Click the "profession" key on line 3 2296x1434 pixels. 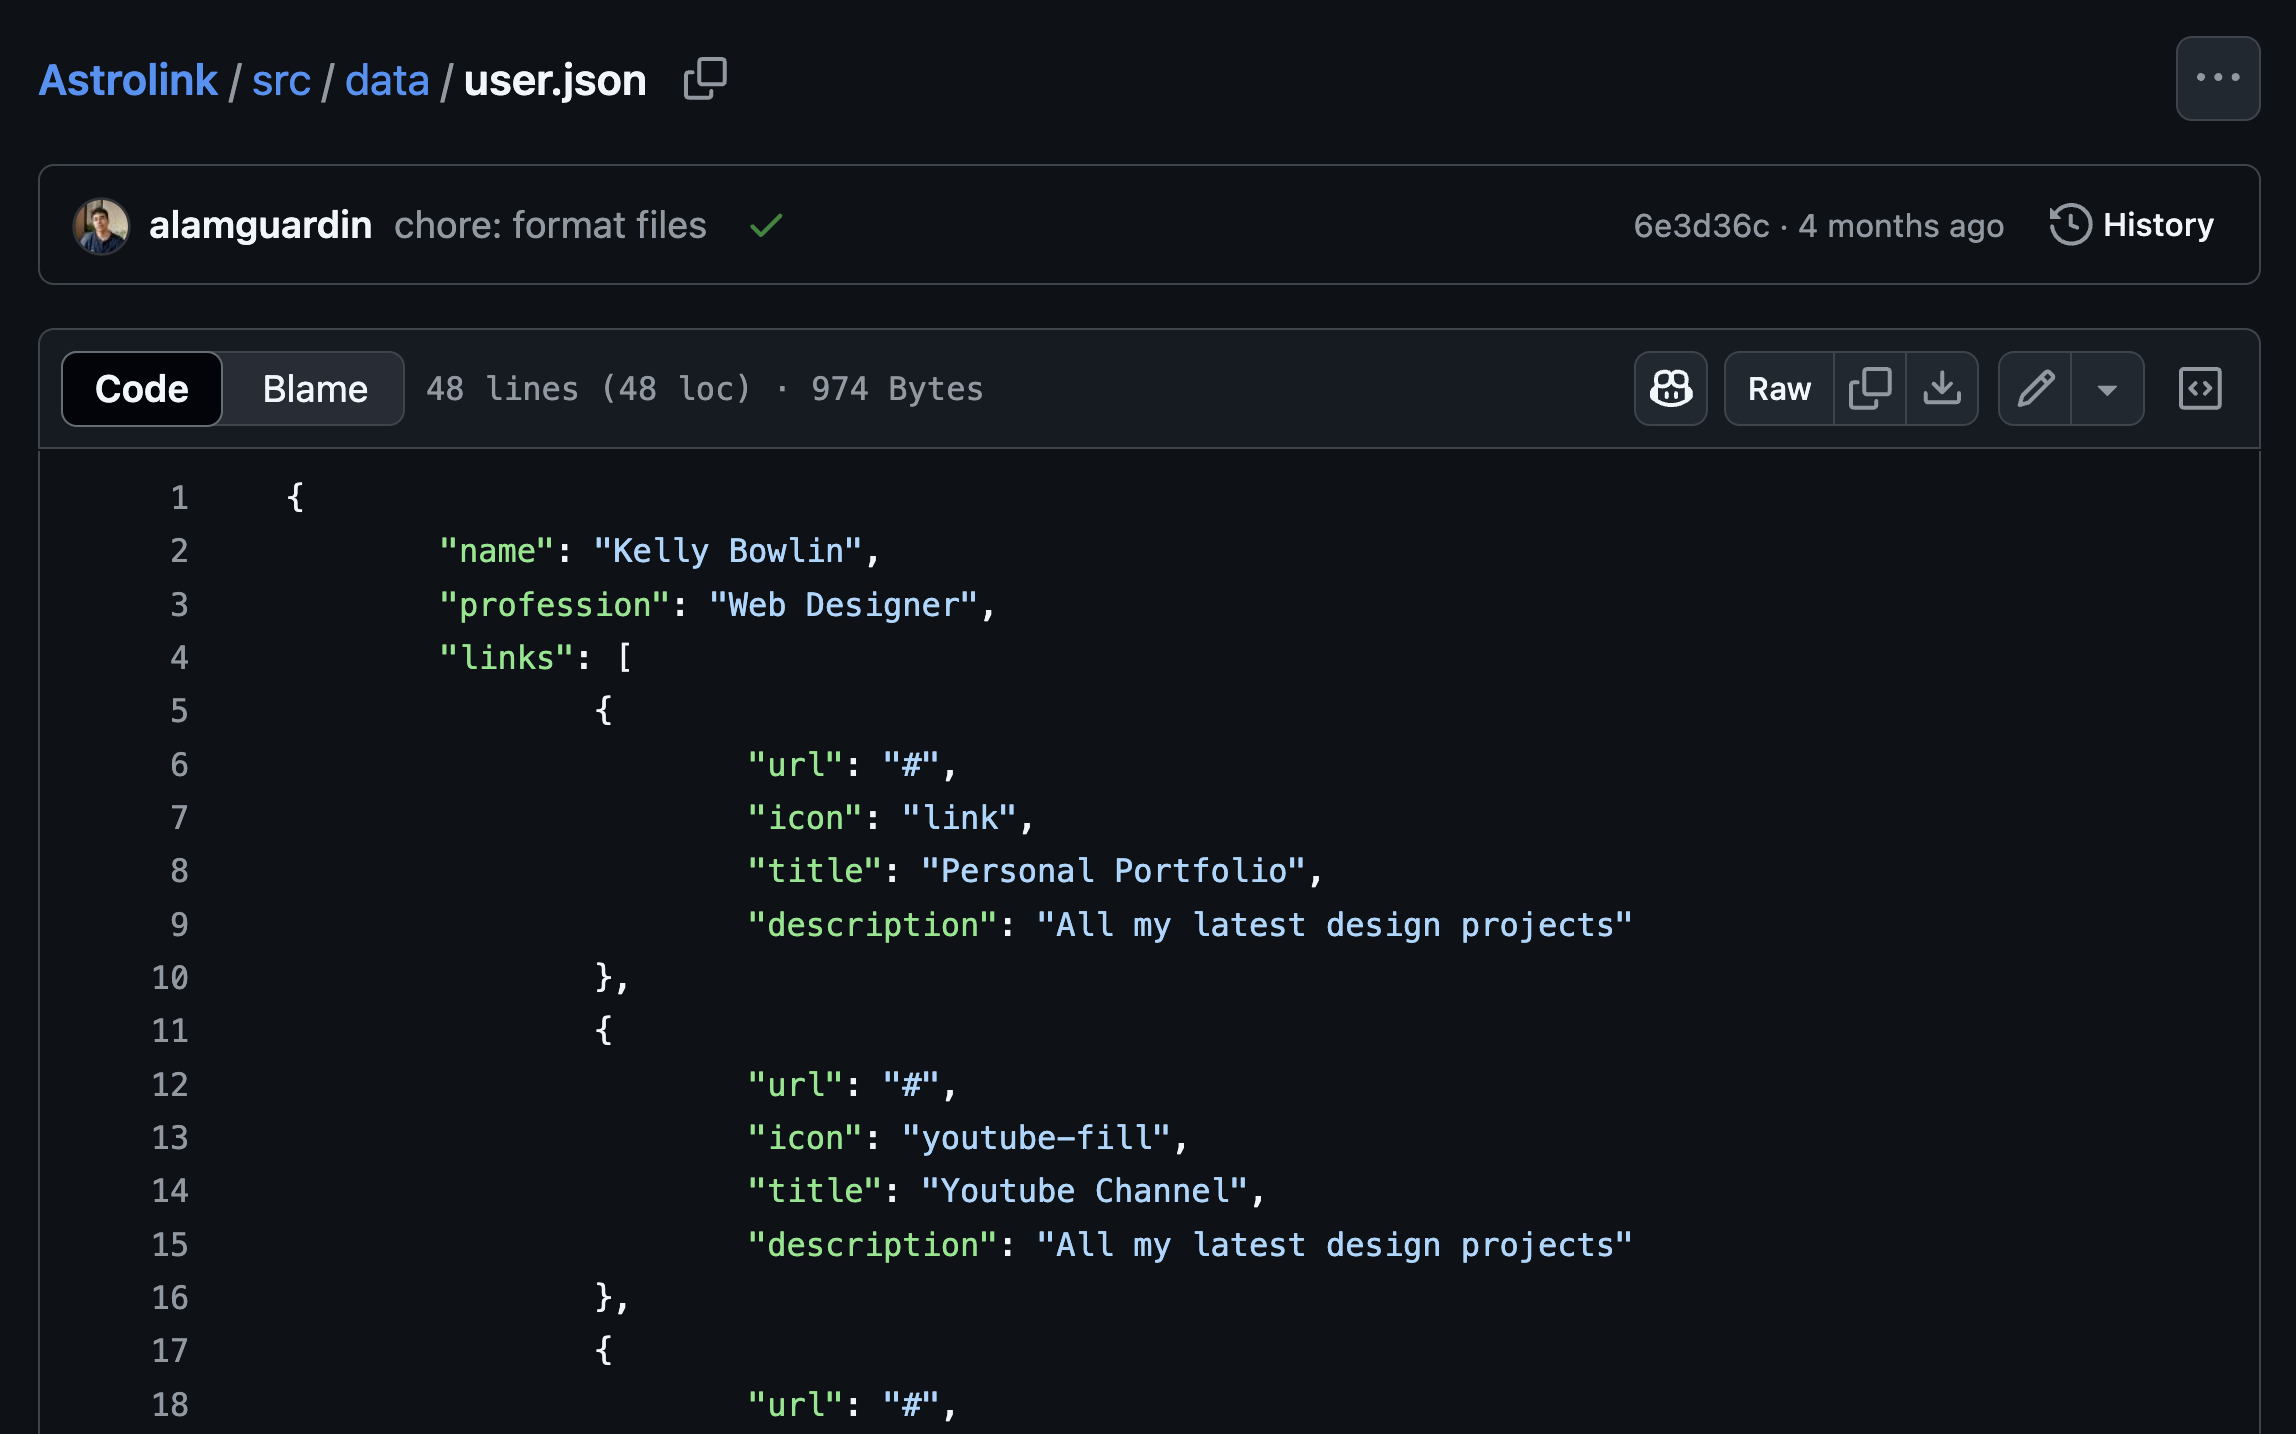point(555,604)
